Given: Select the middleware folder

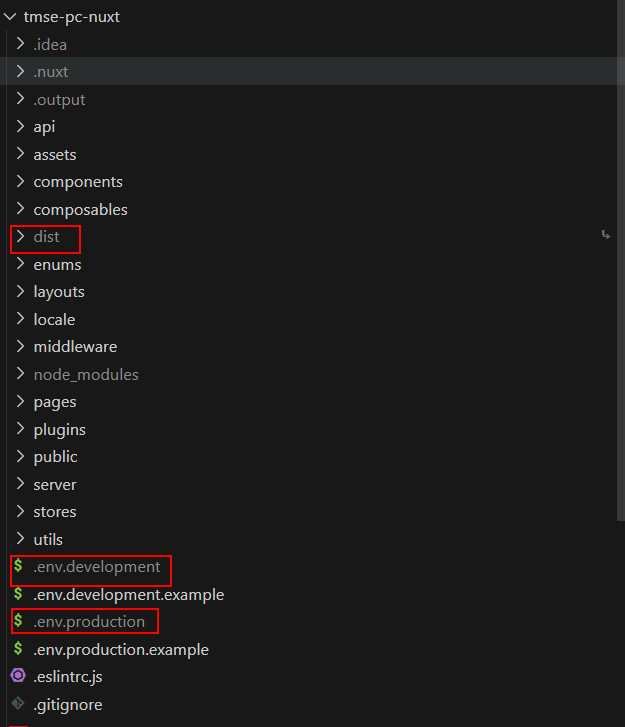Looking at the screenshot, I should tap(75, 347).
